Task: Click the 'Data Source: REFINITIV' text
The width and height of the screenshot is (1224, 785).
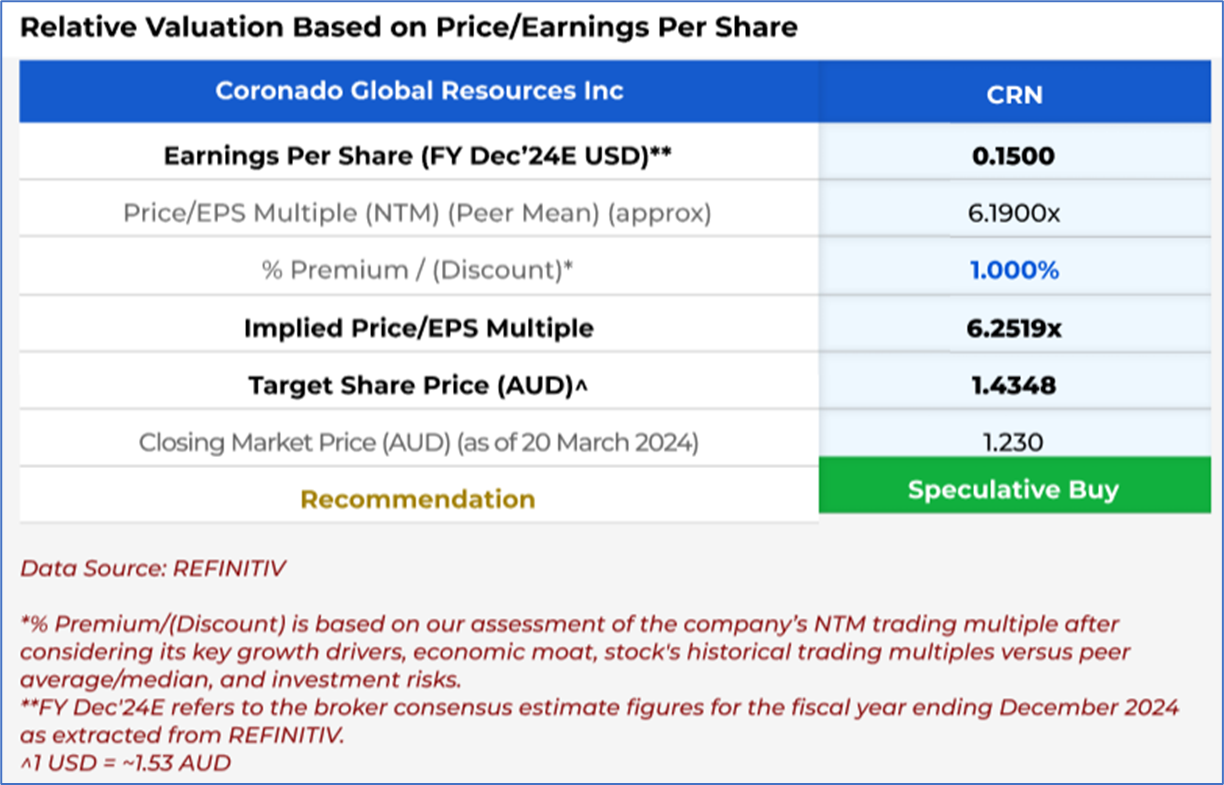Action: (153, 569)
